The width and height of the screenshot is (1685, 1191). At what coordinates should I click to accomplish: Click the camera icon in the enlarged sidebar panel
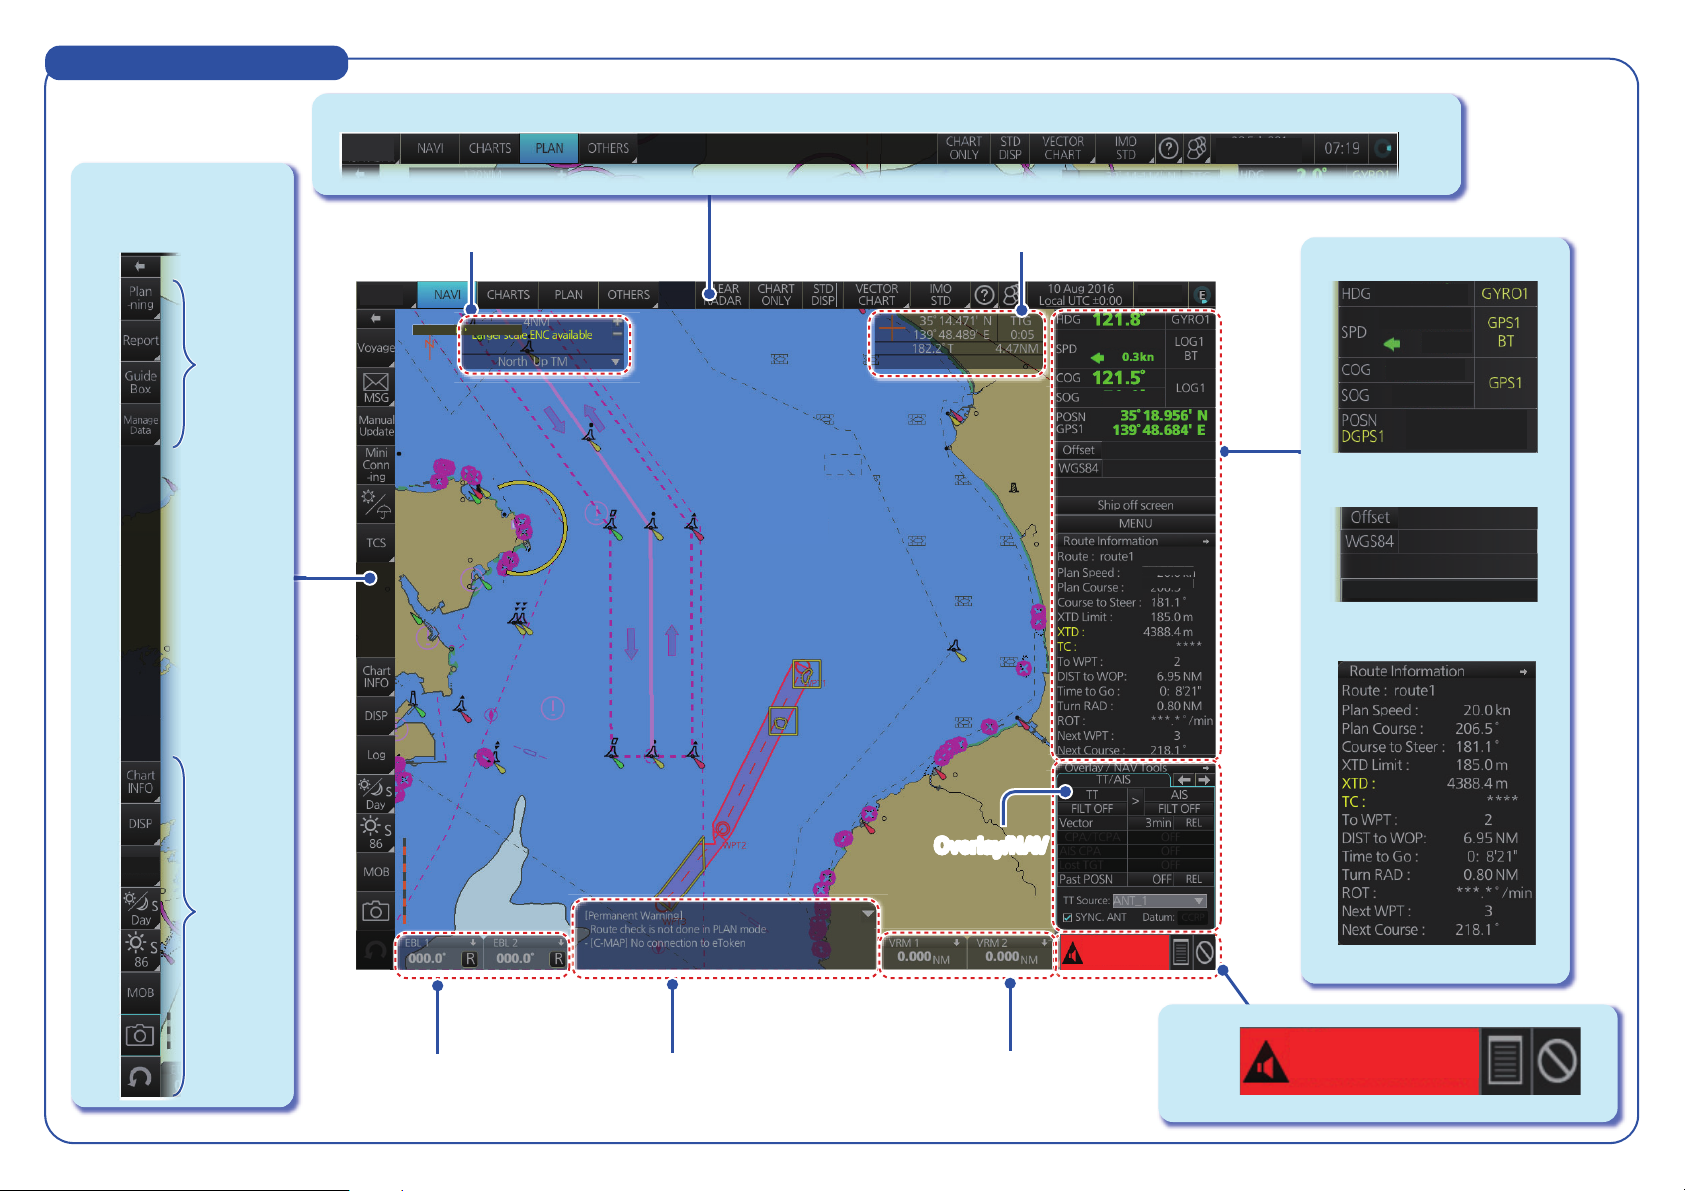coord(140,1035)
